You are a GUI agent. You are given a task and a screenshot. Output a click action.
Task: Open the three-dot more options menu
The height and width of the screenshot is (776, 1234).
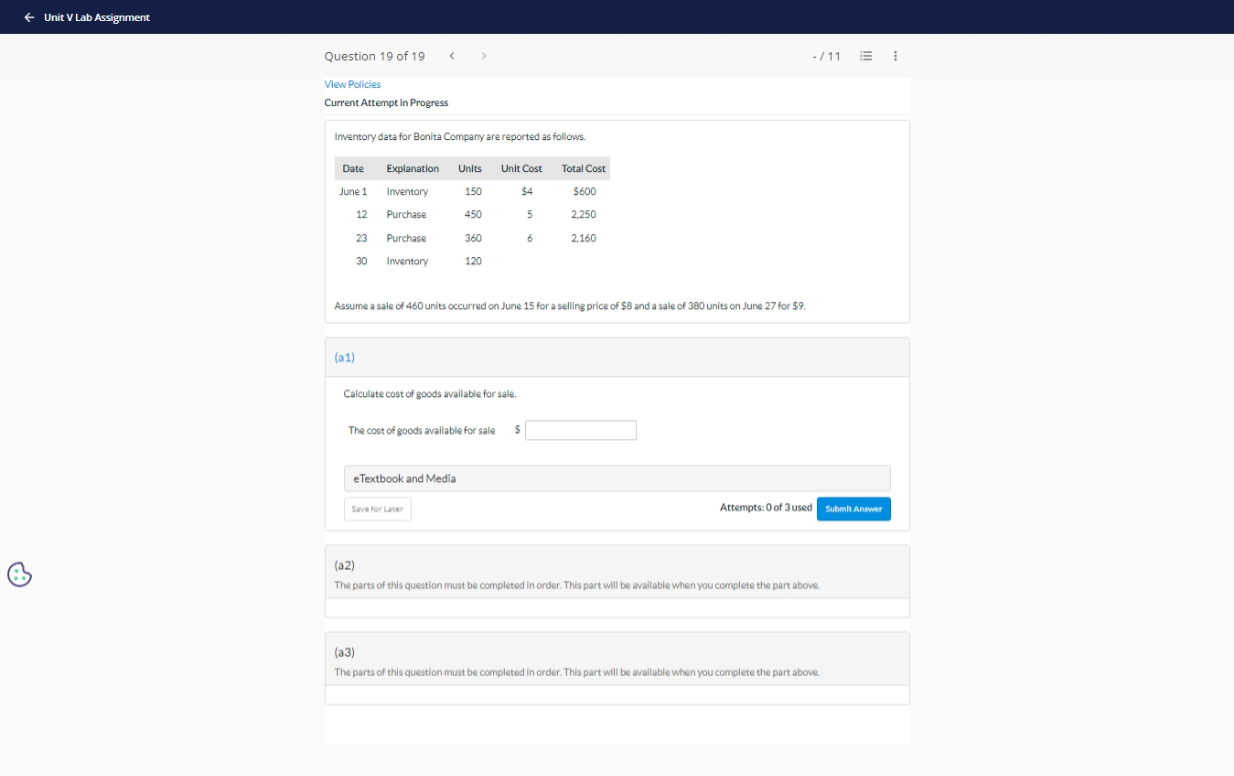tap(895, 56)
